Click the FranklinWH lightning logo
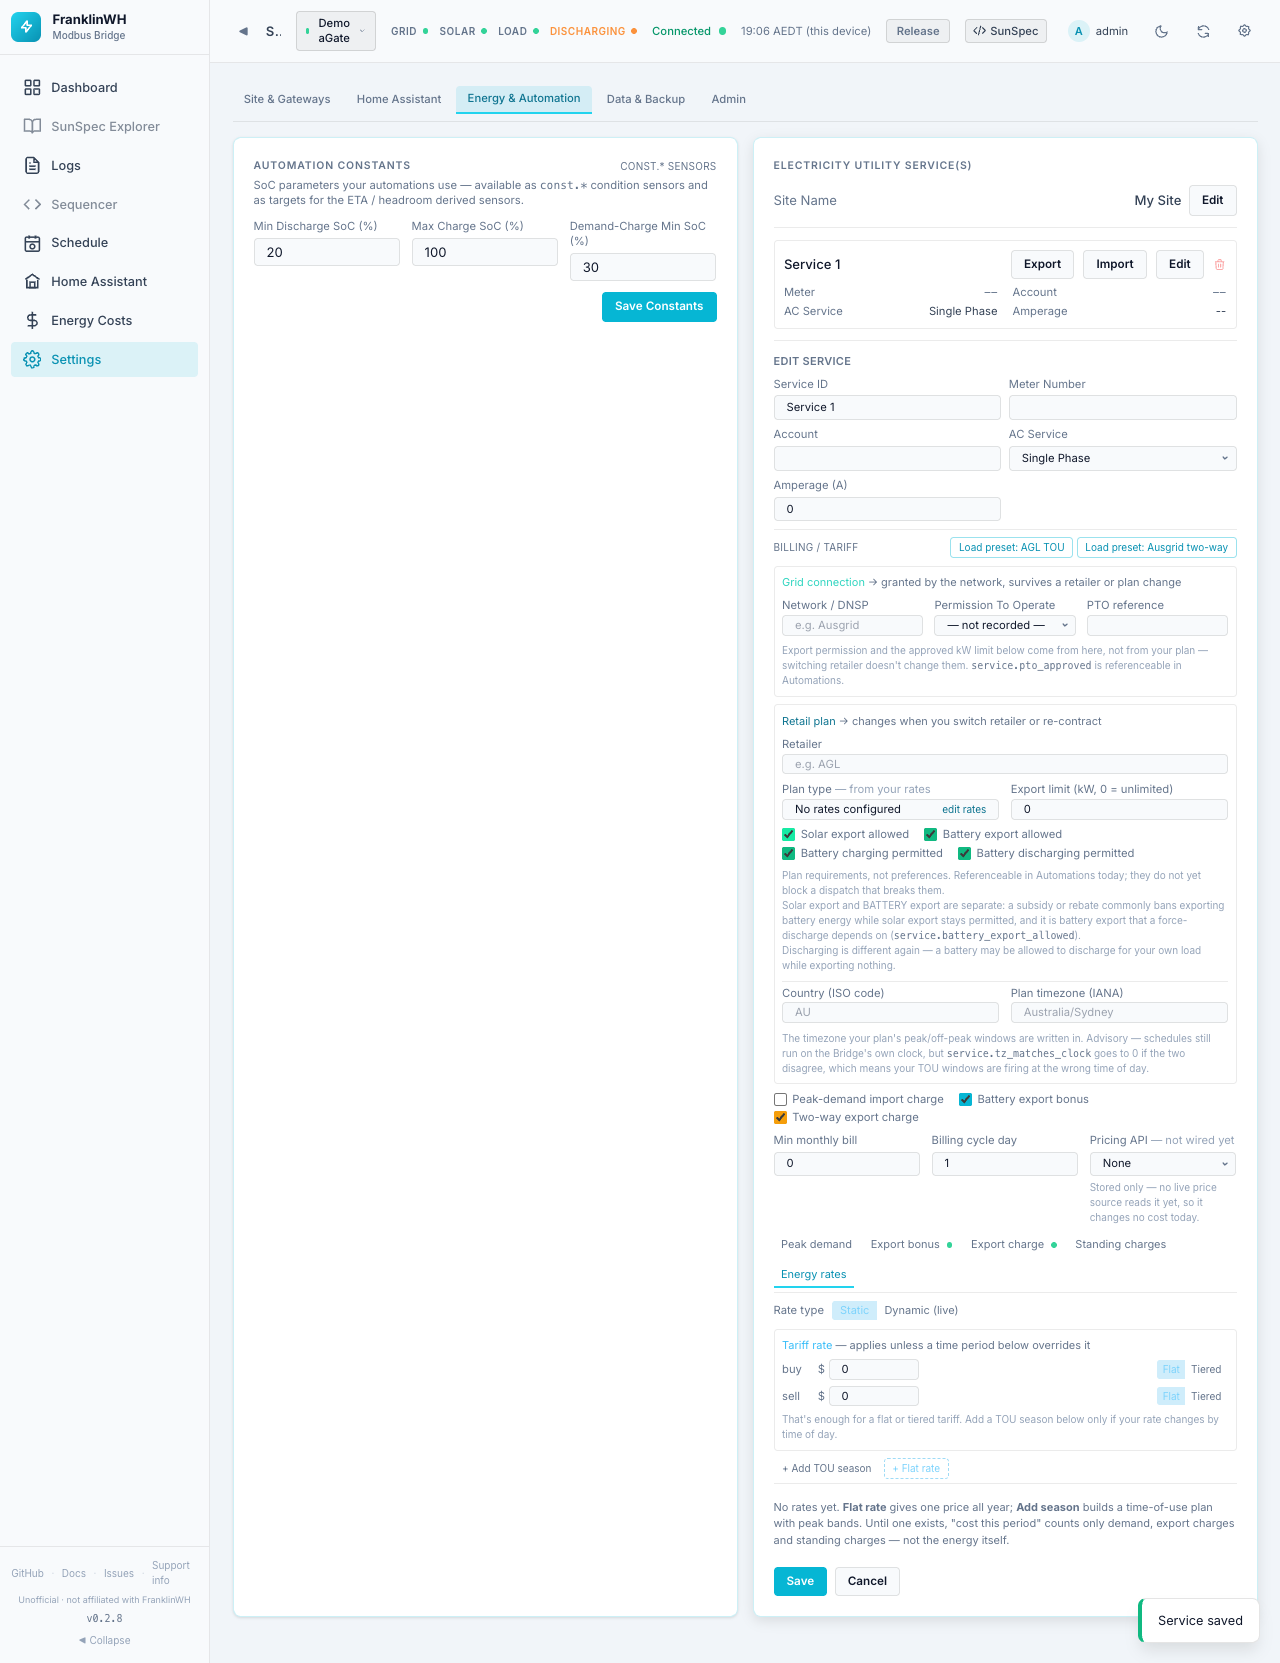 coord(27,27)
